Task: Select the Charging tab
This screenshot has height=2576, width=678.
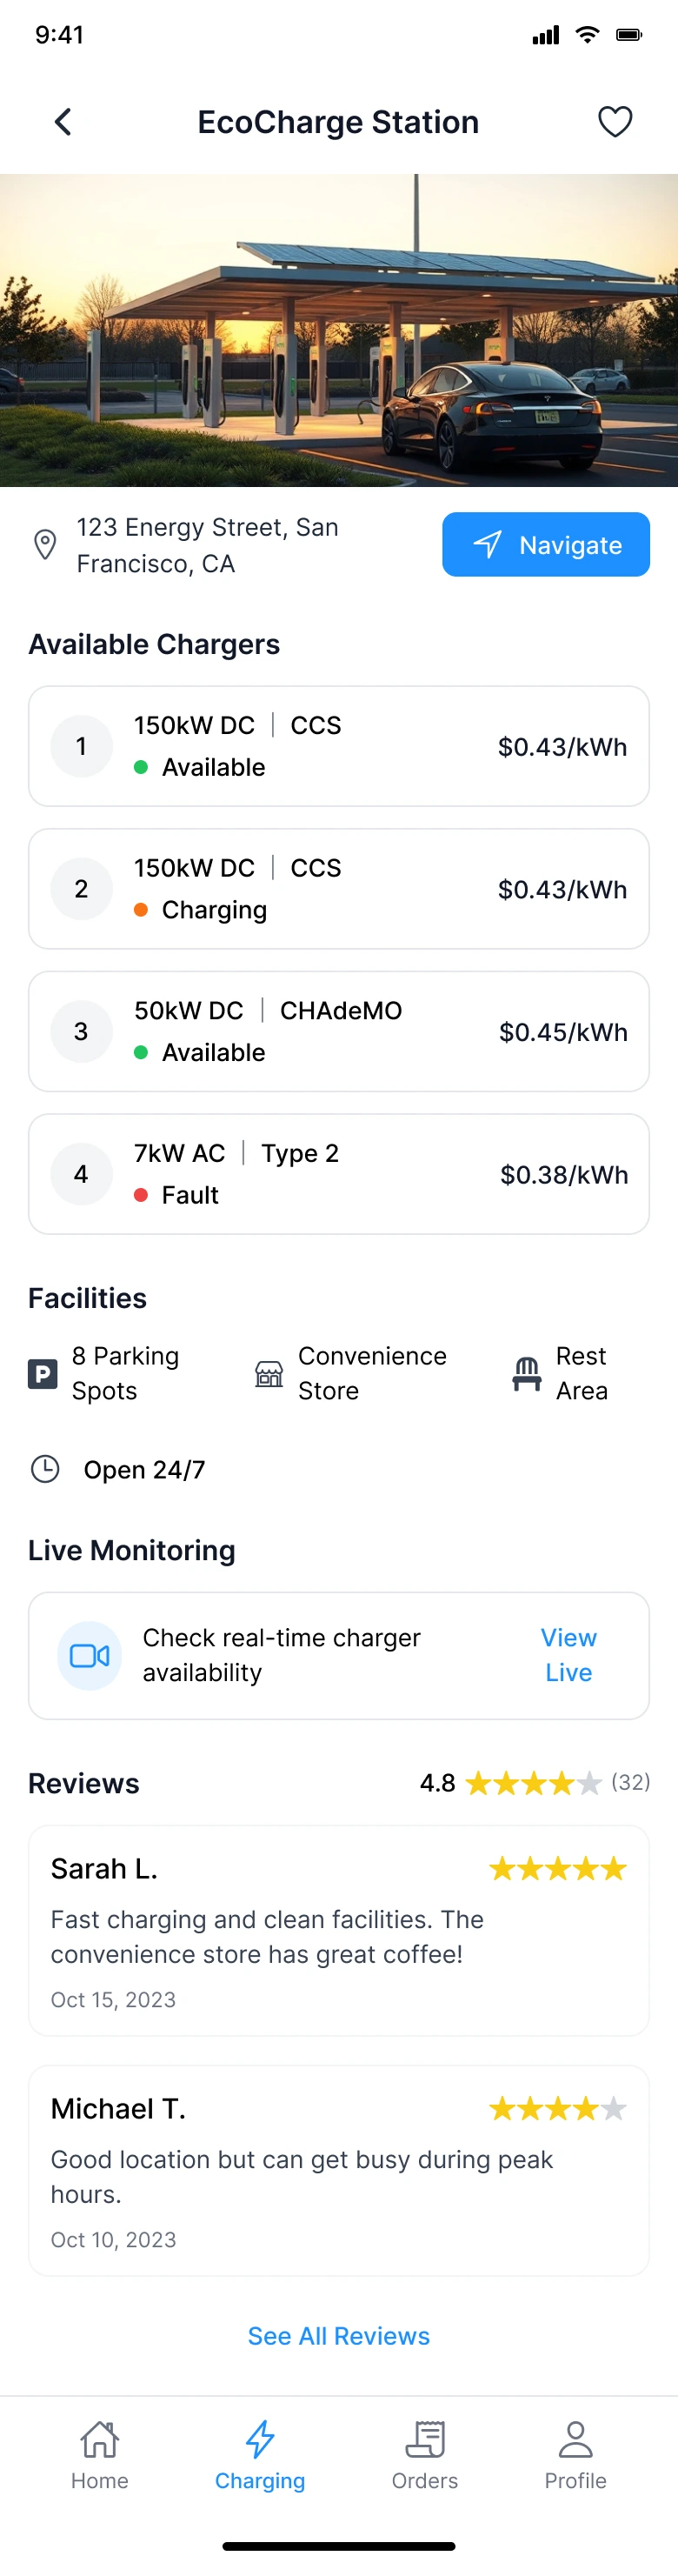Action: [260, 2455]
